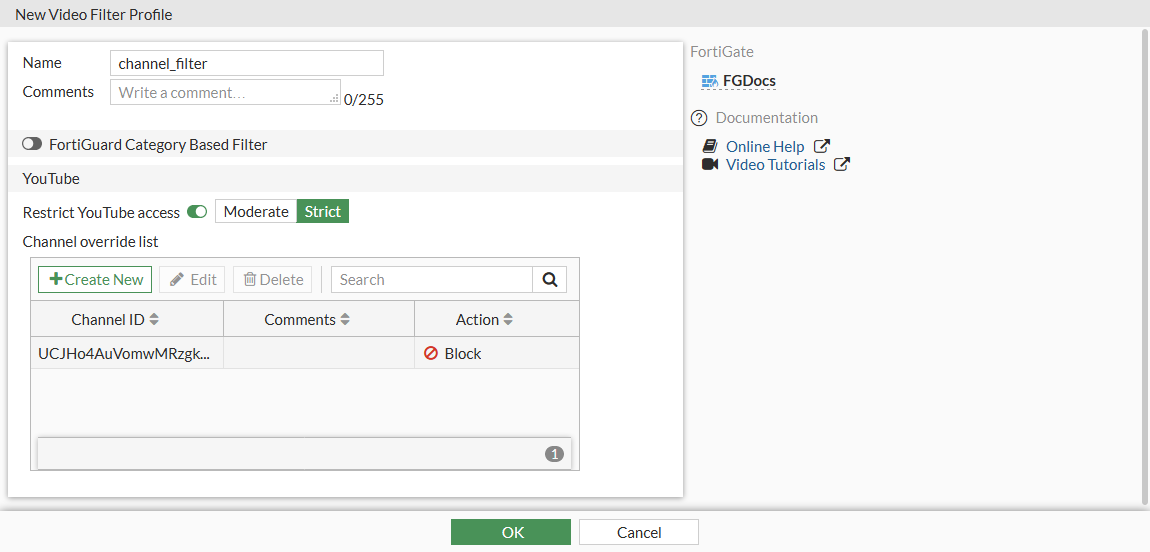
Task: Click Create New channel override button
Action: [x=95, y=280]
